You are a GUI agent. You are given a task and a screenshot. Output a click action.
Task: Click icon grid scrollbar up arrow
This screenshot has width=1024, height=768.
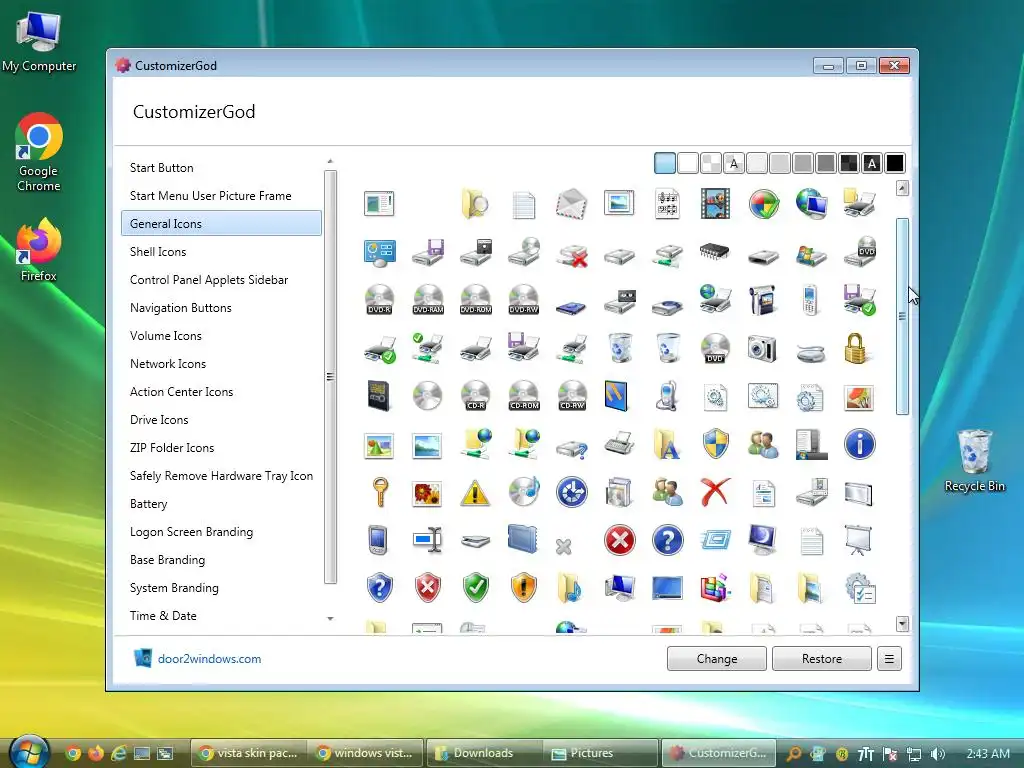[903, 188]
